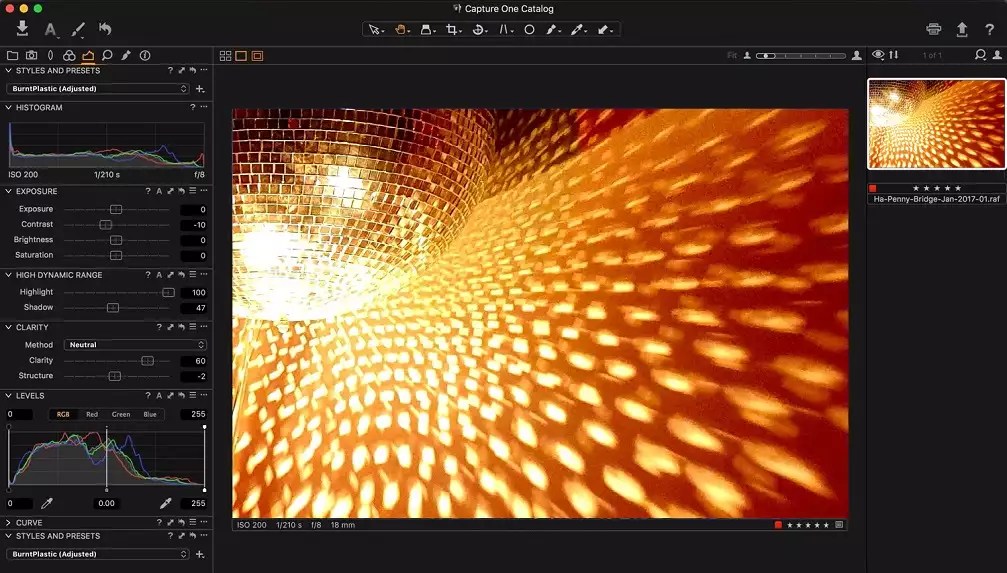Open Help with the top-right question mark
Image resolution: width=1007 pixels, height=573 pixels.
click(x=990, y=30)
